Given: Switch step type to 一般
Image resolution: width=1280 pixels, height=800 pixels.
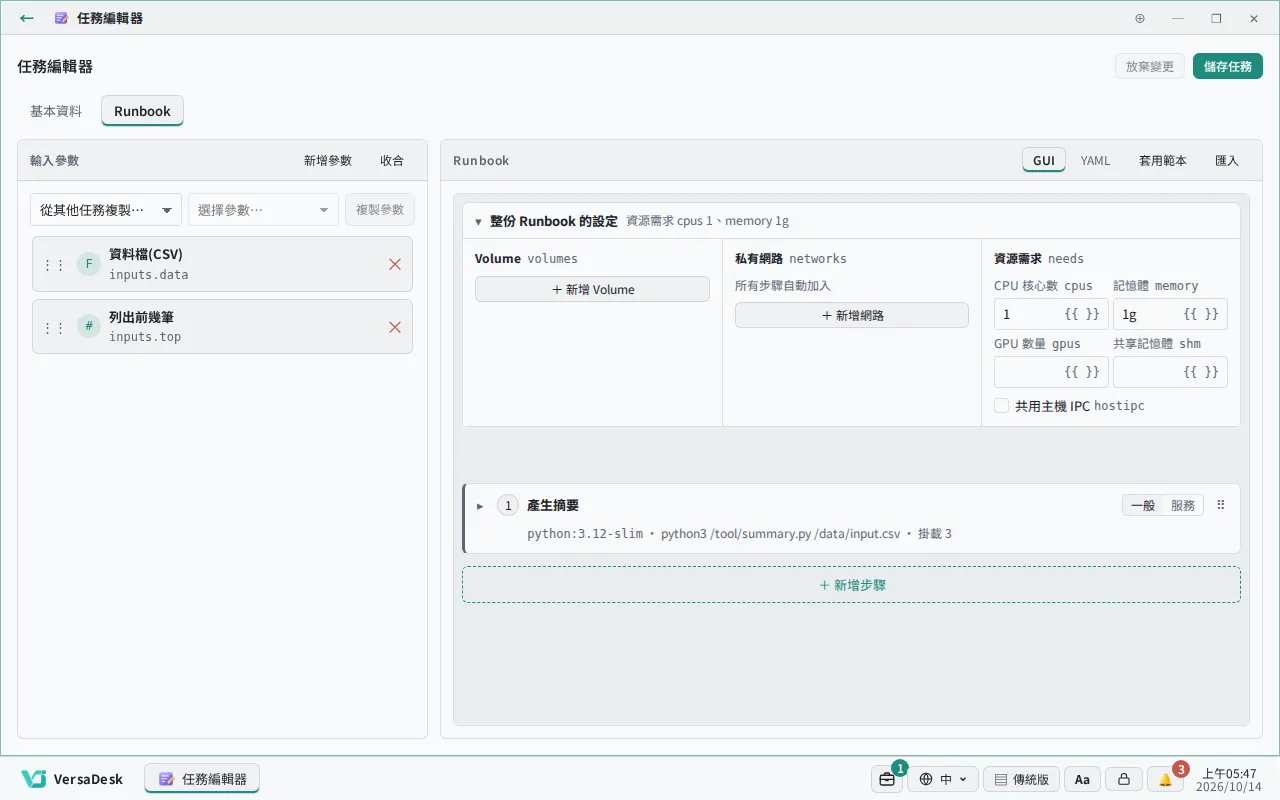Looking at the screenshot, I should (x=1143, y=505).
